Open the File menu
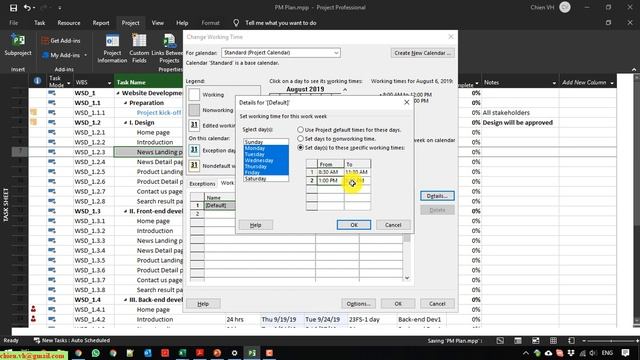The height and width of the screenshot is (360, 640). (x=13, y=23)
